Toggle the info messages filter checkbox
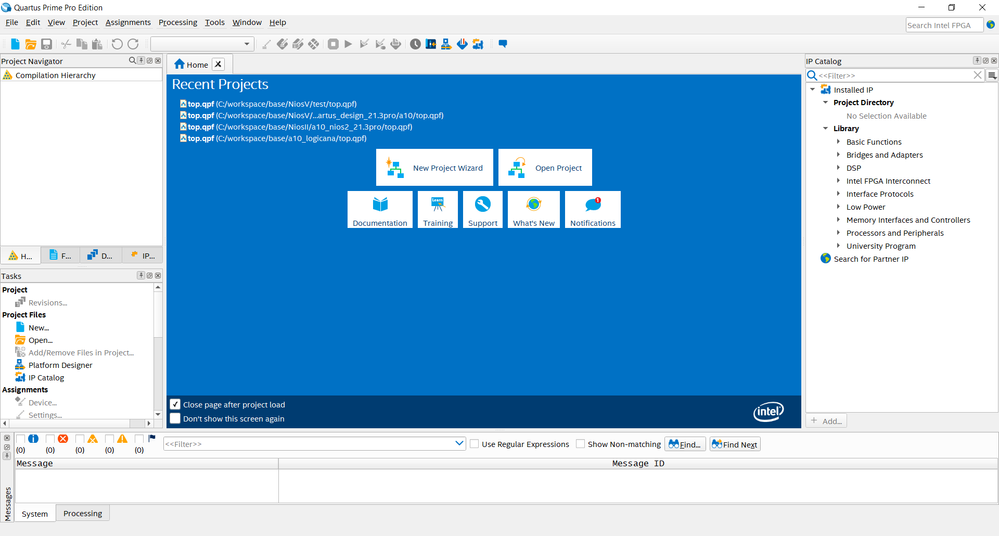This screenshot has width=999, height=536. pyautogui.click(x=20, y=438)
